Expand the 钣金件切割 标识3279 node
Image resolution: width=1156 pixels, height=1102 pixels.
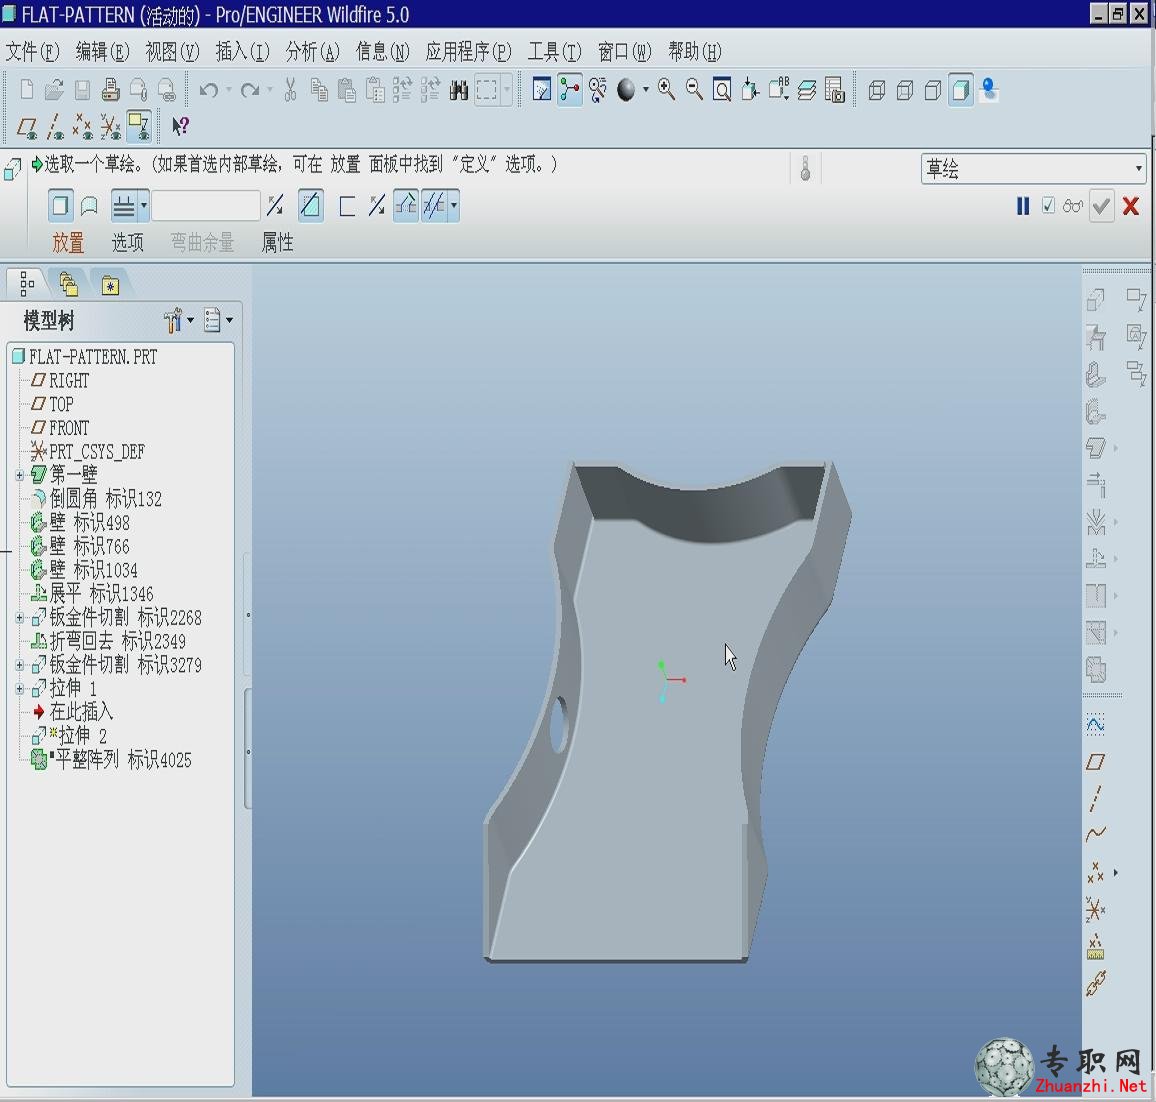click(x=20, y=665)
